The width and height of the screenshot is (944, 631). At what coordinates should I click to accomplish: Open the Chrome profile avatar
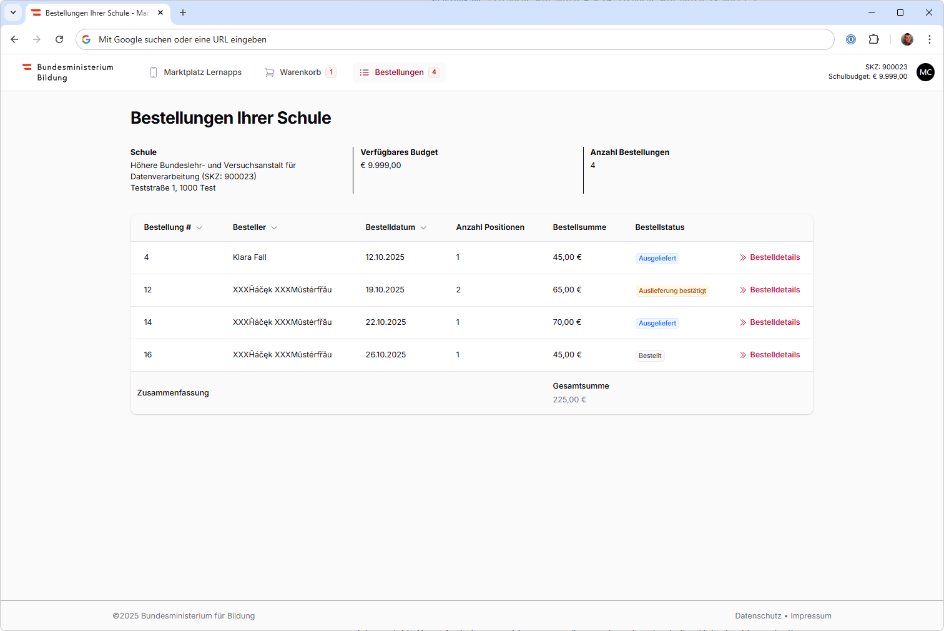pos(907,39)
